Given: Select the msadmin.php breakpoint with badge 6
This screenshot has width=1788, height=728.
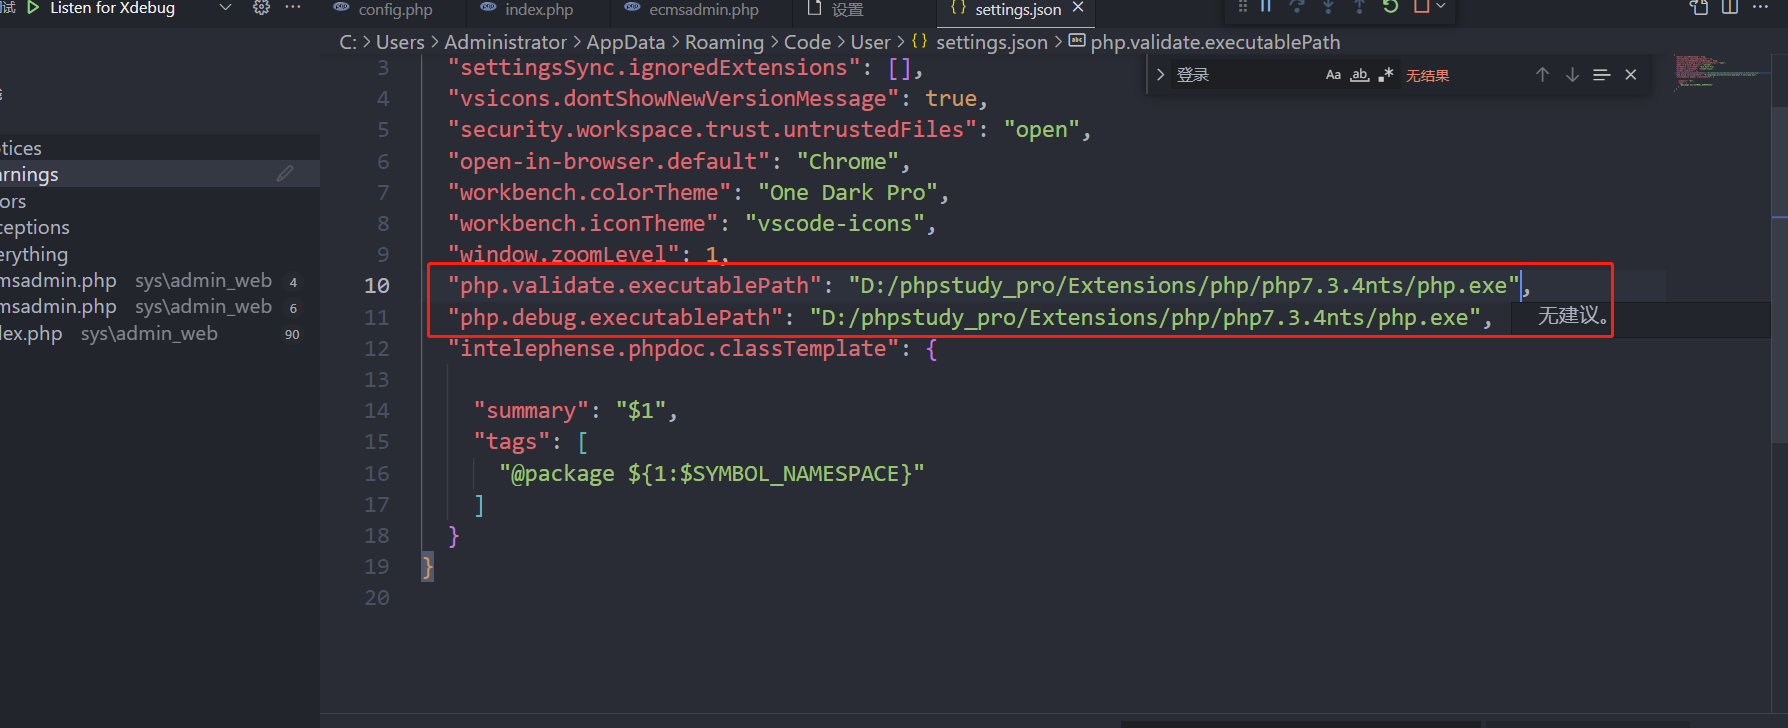Looking at the screenshot, I should pos(160,307).
